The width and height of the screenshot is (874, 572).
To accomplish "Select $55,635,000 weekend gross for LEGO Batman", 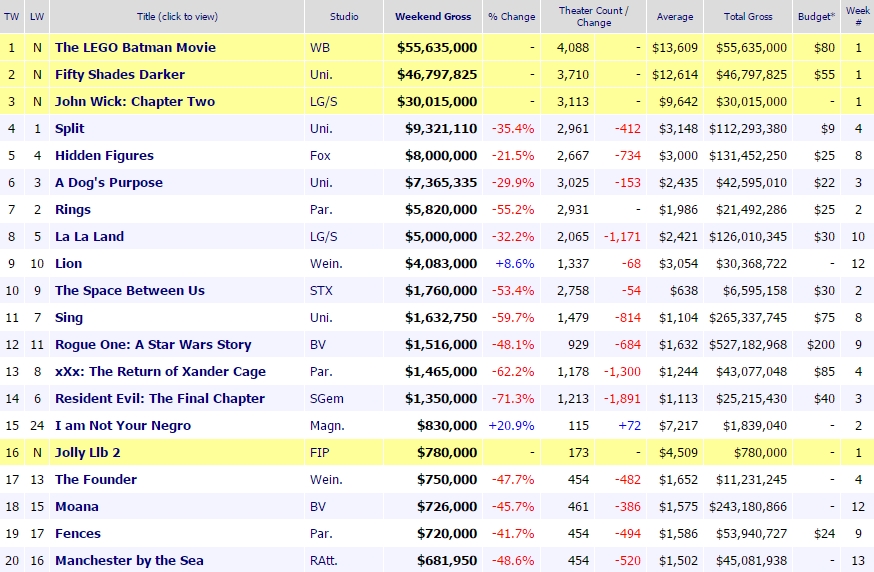I will coord(437,47).
